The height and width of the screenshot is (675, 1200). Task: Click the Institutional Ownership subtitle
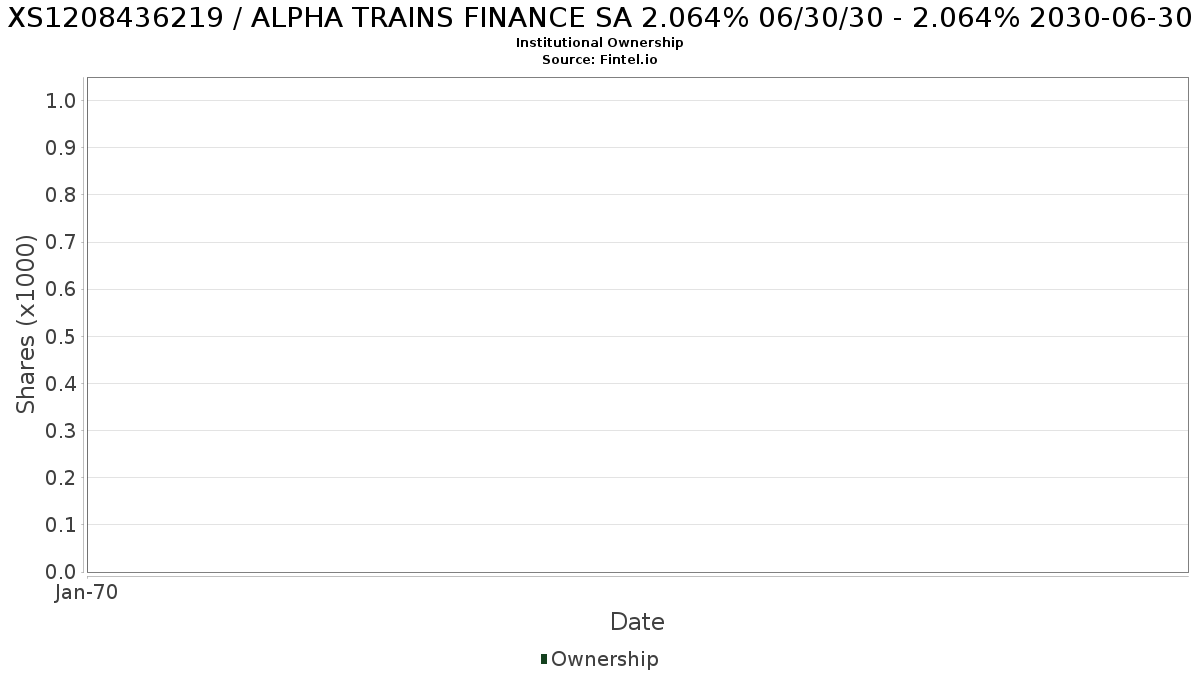tap(599, 43)
